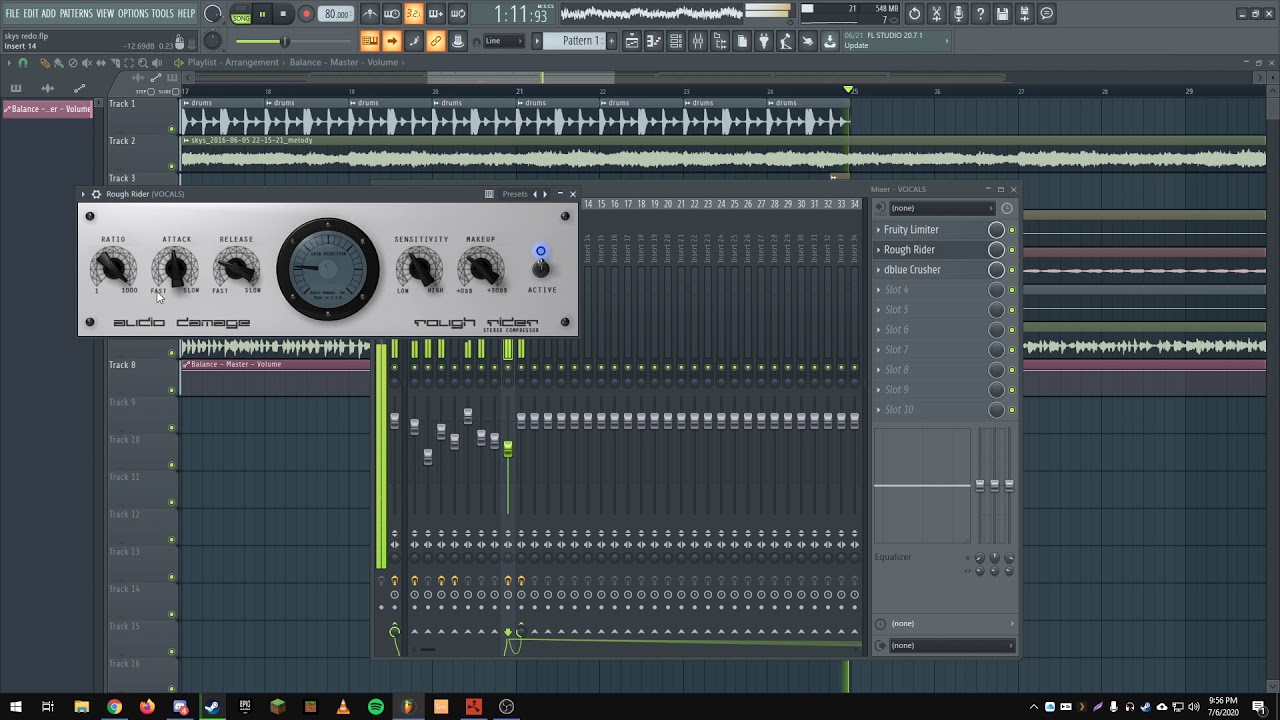Toggle the multilink controllers link icon
Viewport: 1280px width, 720px height.
click(x=436, y=41)
